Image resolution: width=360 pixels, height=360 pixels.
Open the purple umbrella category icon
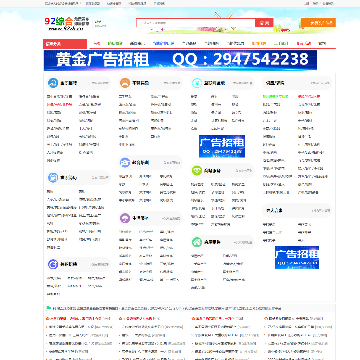pyautogui.click(x=125, y=218)
